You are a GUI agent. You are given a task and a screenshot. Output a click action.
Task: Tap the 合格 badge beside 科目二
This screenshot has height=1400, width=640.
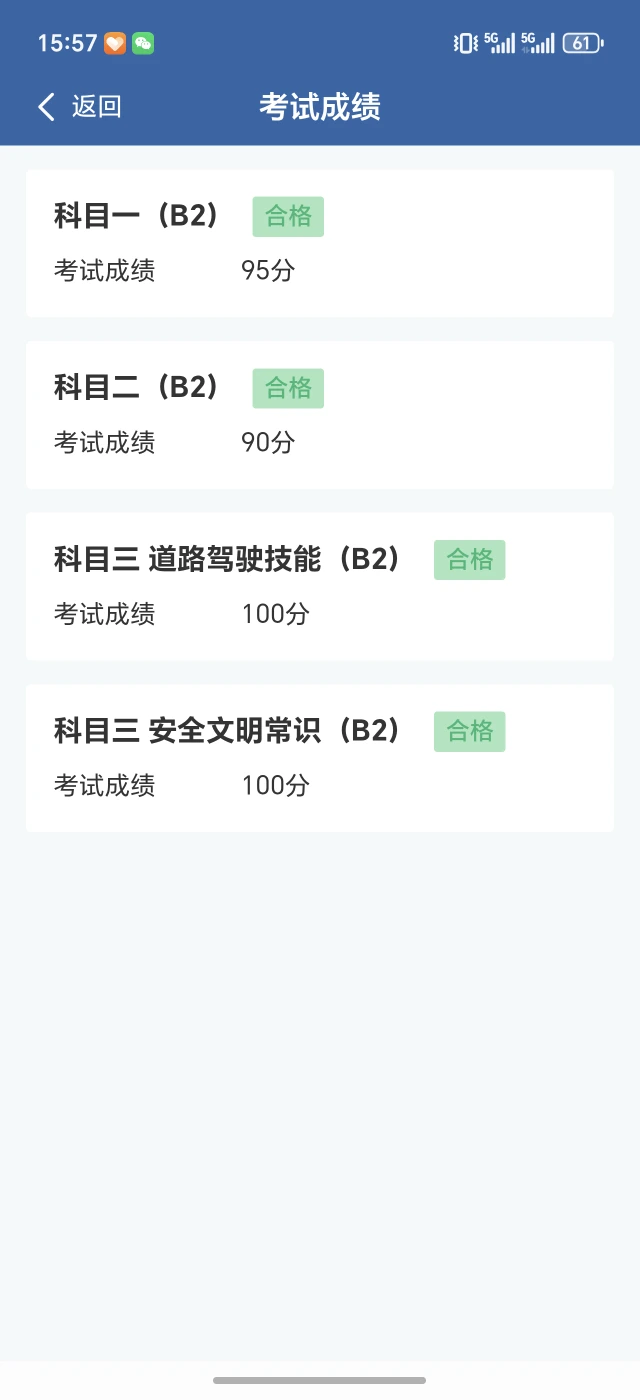coord(288,388)
